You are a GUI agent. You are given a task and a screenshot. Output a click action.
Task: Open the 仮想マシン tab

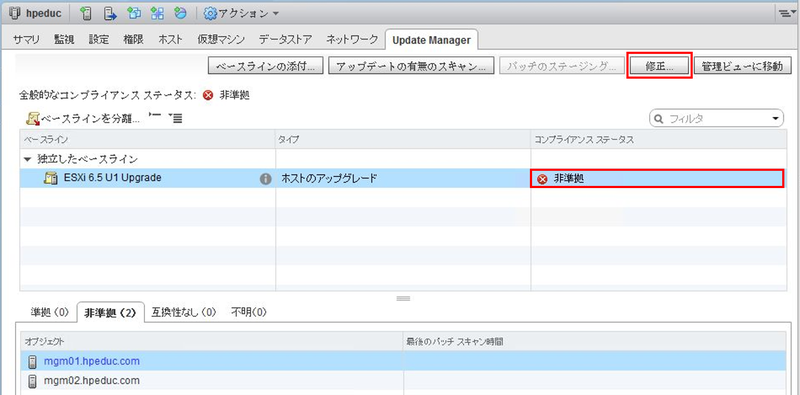click(x=221, y=39)
